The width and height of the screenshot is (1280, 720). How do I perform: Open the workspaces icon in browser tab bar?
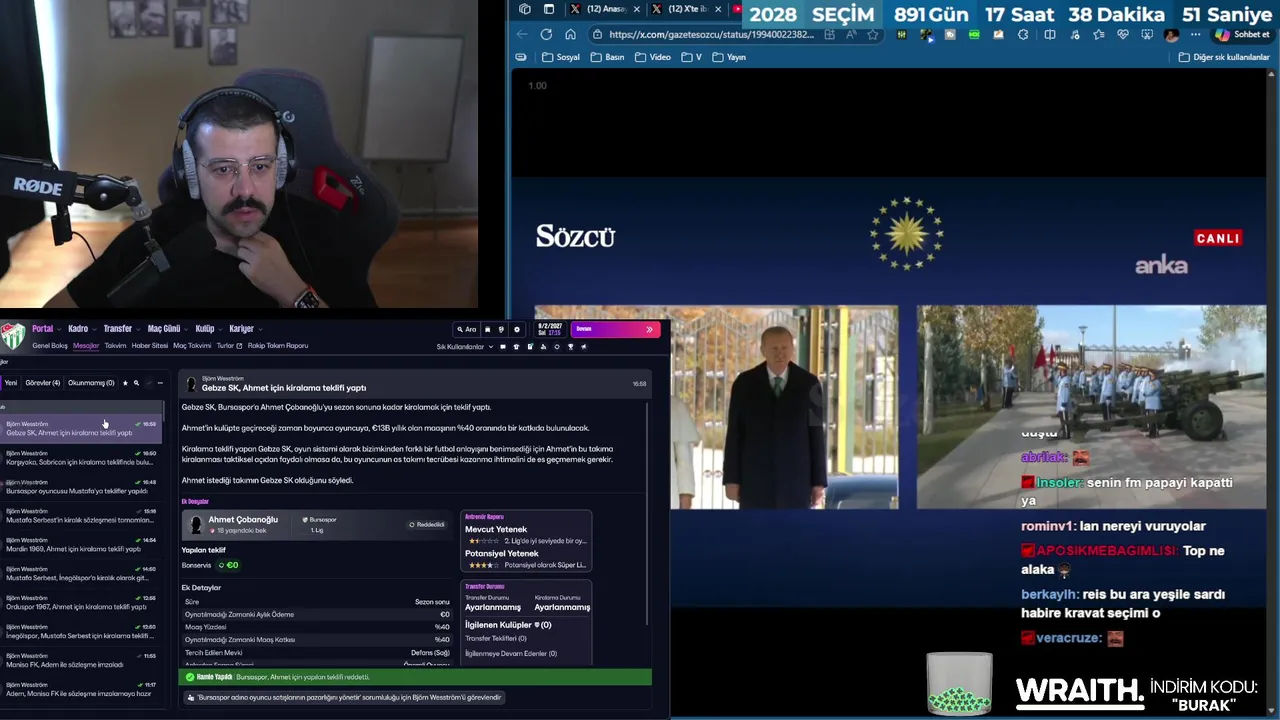tap(525, 9)
